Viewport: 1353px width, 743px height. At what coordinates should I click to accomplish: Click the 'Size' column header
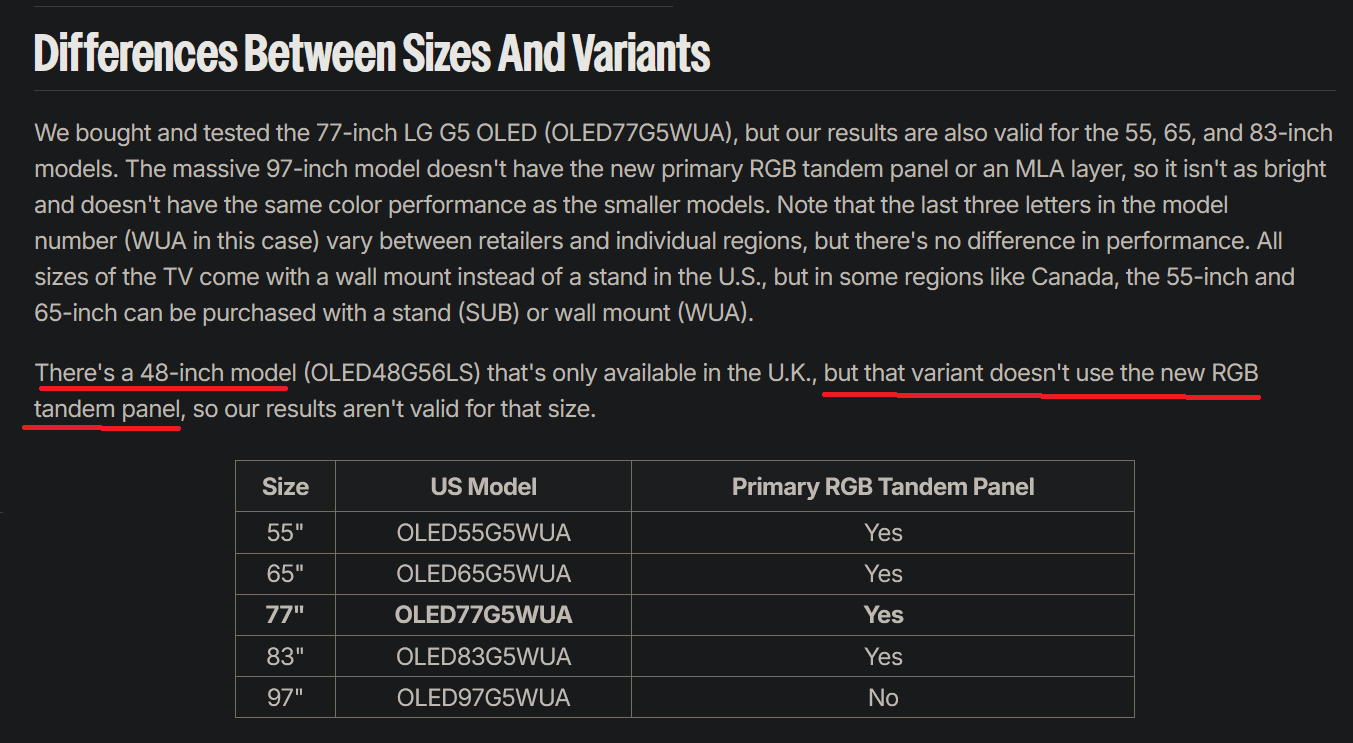285,487
